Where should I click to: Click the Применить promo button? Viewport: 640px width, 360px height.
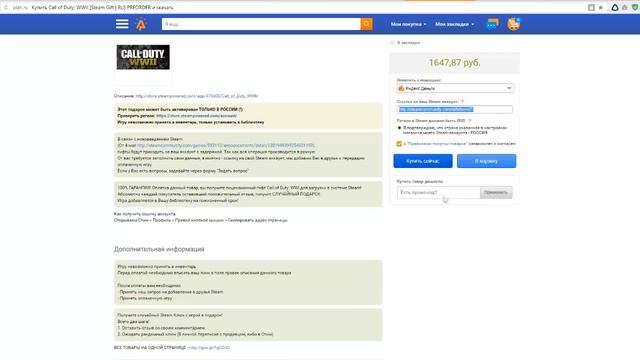496,192
